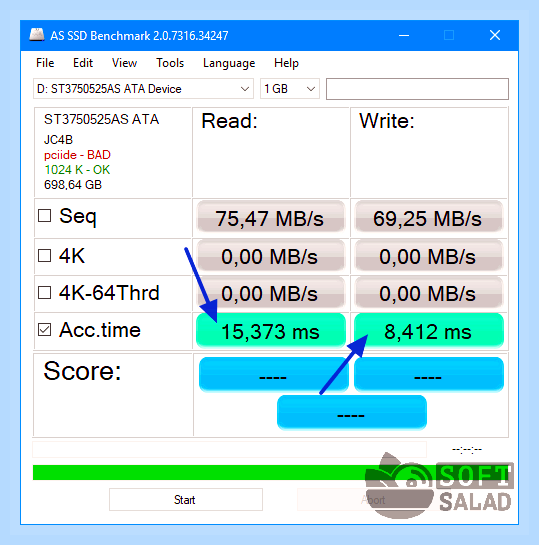Screen dimensions: 539x545
Task: Uncheck the Acc.time test checkbox
Action: click(x=44, y=330)
